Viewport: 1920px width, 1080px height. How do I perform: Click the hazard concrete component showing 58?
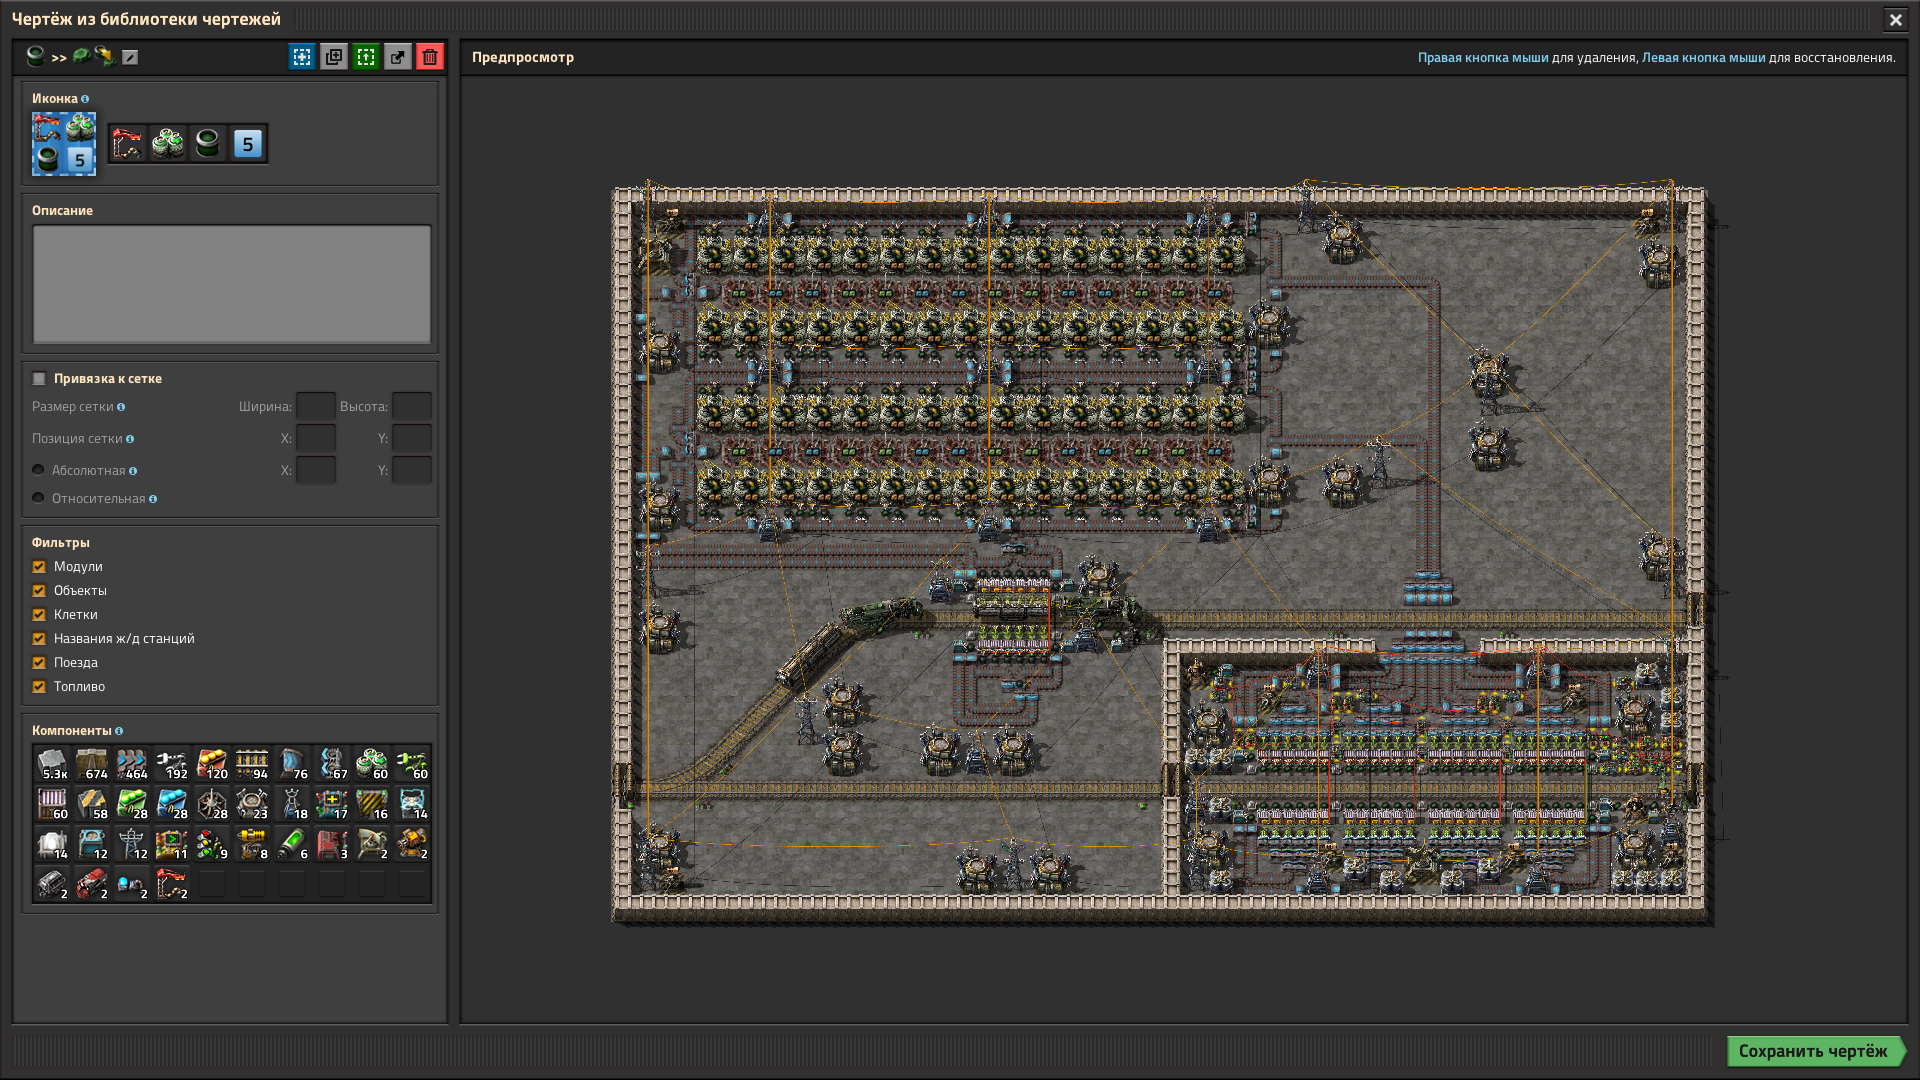tap(92, 804)
